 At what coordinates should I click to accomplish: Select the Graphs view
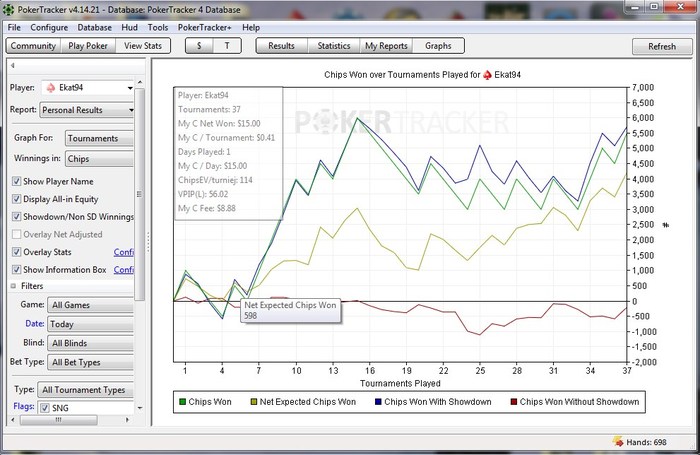pos(438,46)
